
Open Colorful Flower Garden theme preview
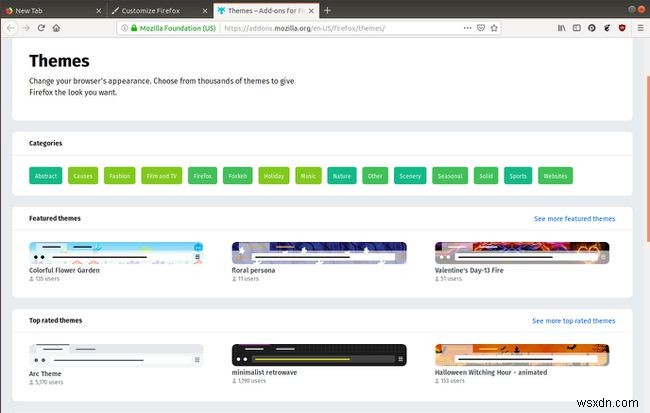pyautogui.click(x=116, y=253)
